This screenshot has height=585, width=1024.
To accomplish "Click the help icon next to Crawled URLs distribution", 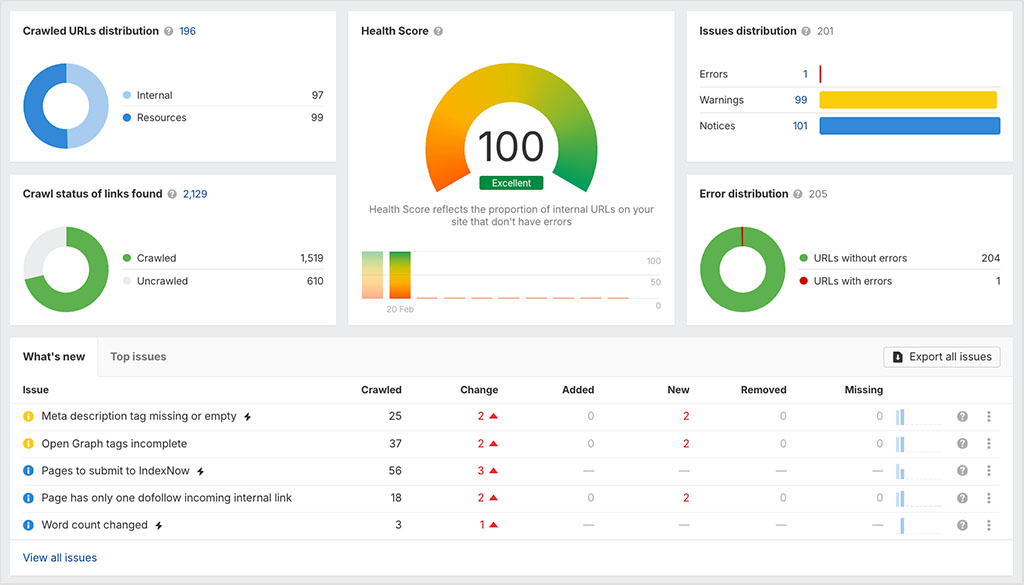I will (166, 31).
